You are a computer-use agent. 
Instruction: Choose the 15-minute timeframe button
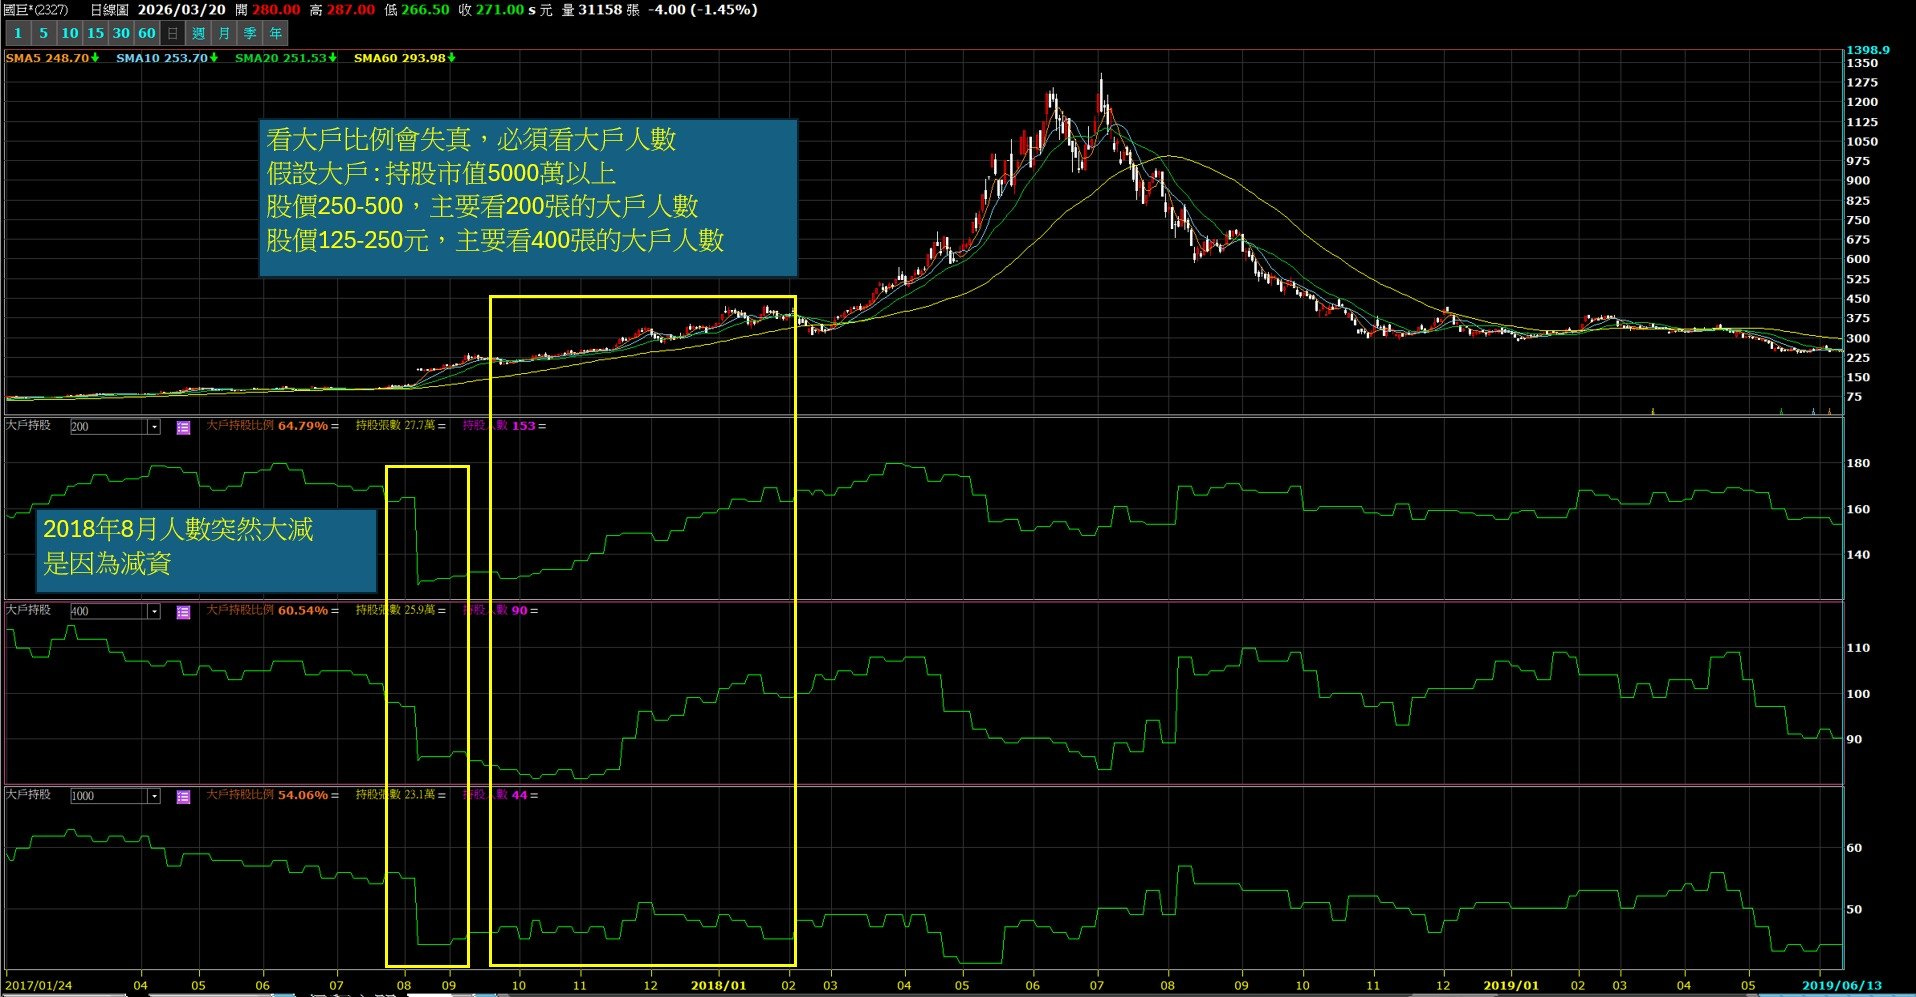95,33
